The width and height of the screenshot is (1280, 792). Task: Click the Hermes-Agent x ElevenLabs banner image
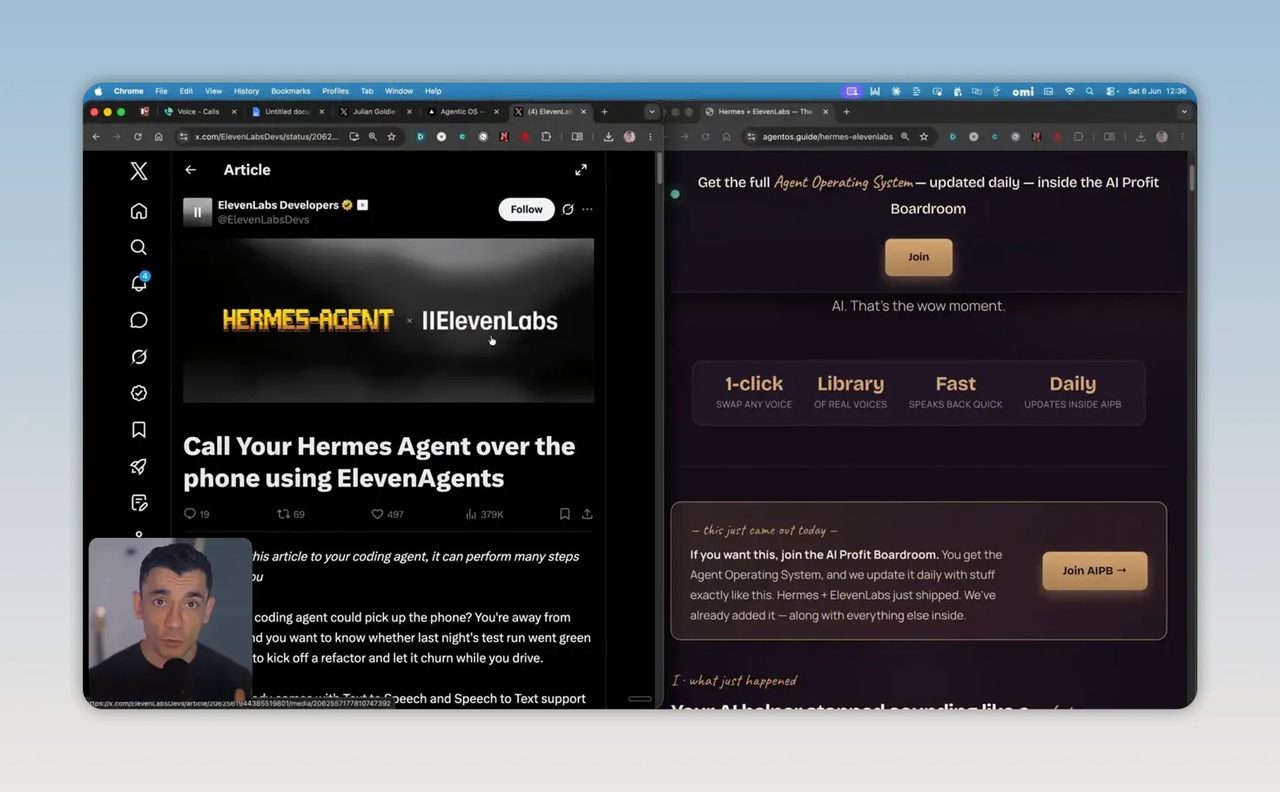click(x=388, y=320)
